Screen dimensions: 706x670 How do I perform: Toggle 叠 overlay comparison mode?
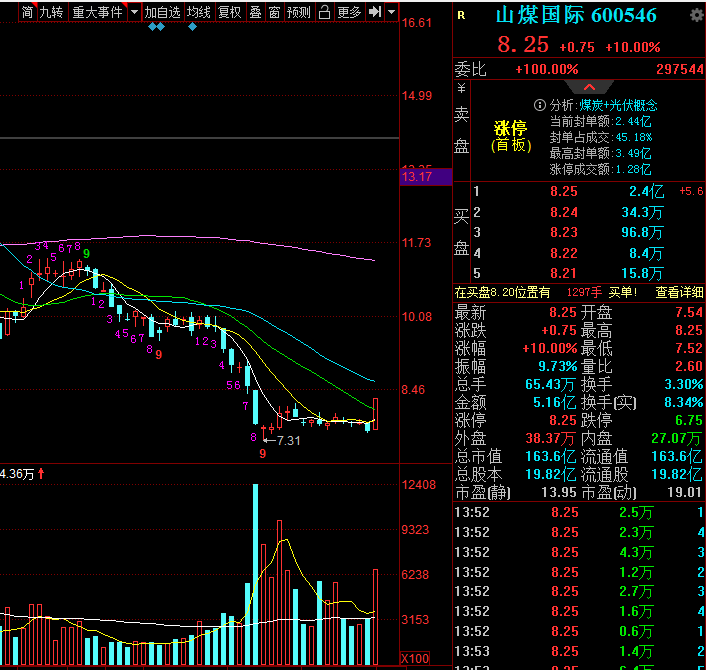(255, 13)
